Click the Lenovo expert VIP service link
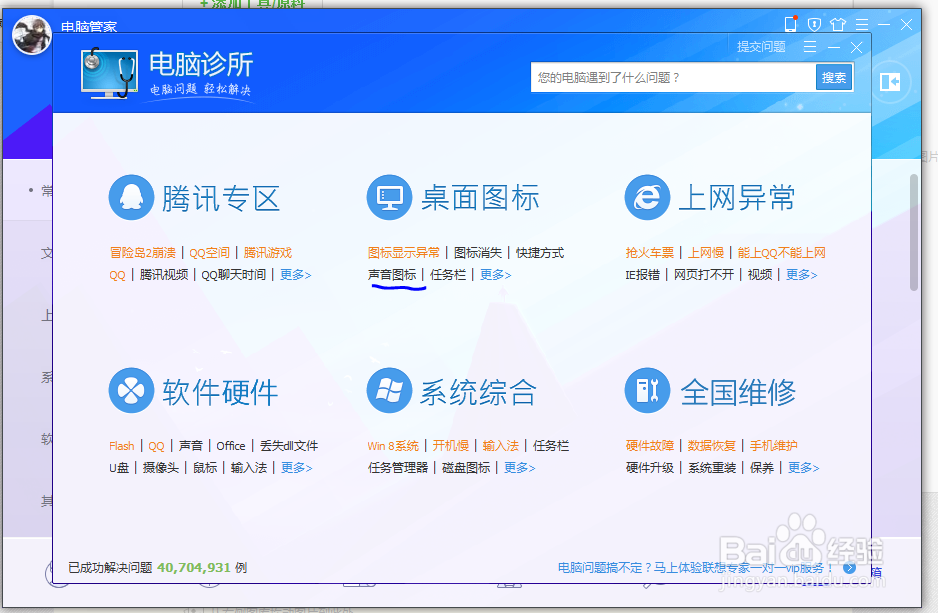 [x=696, y=568]
